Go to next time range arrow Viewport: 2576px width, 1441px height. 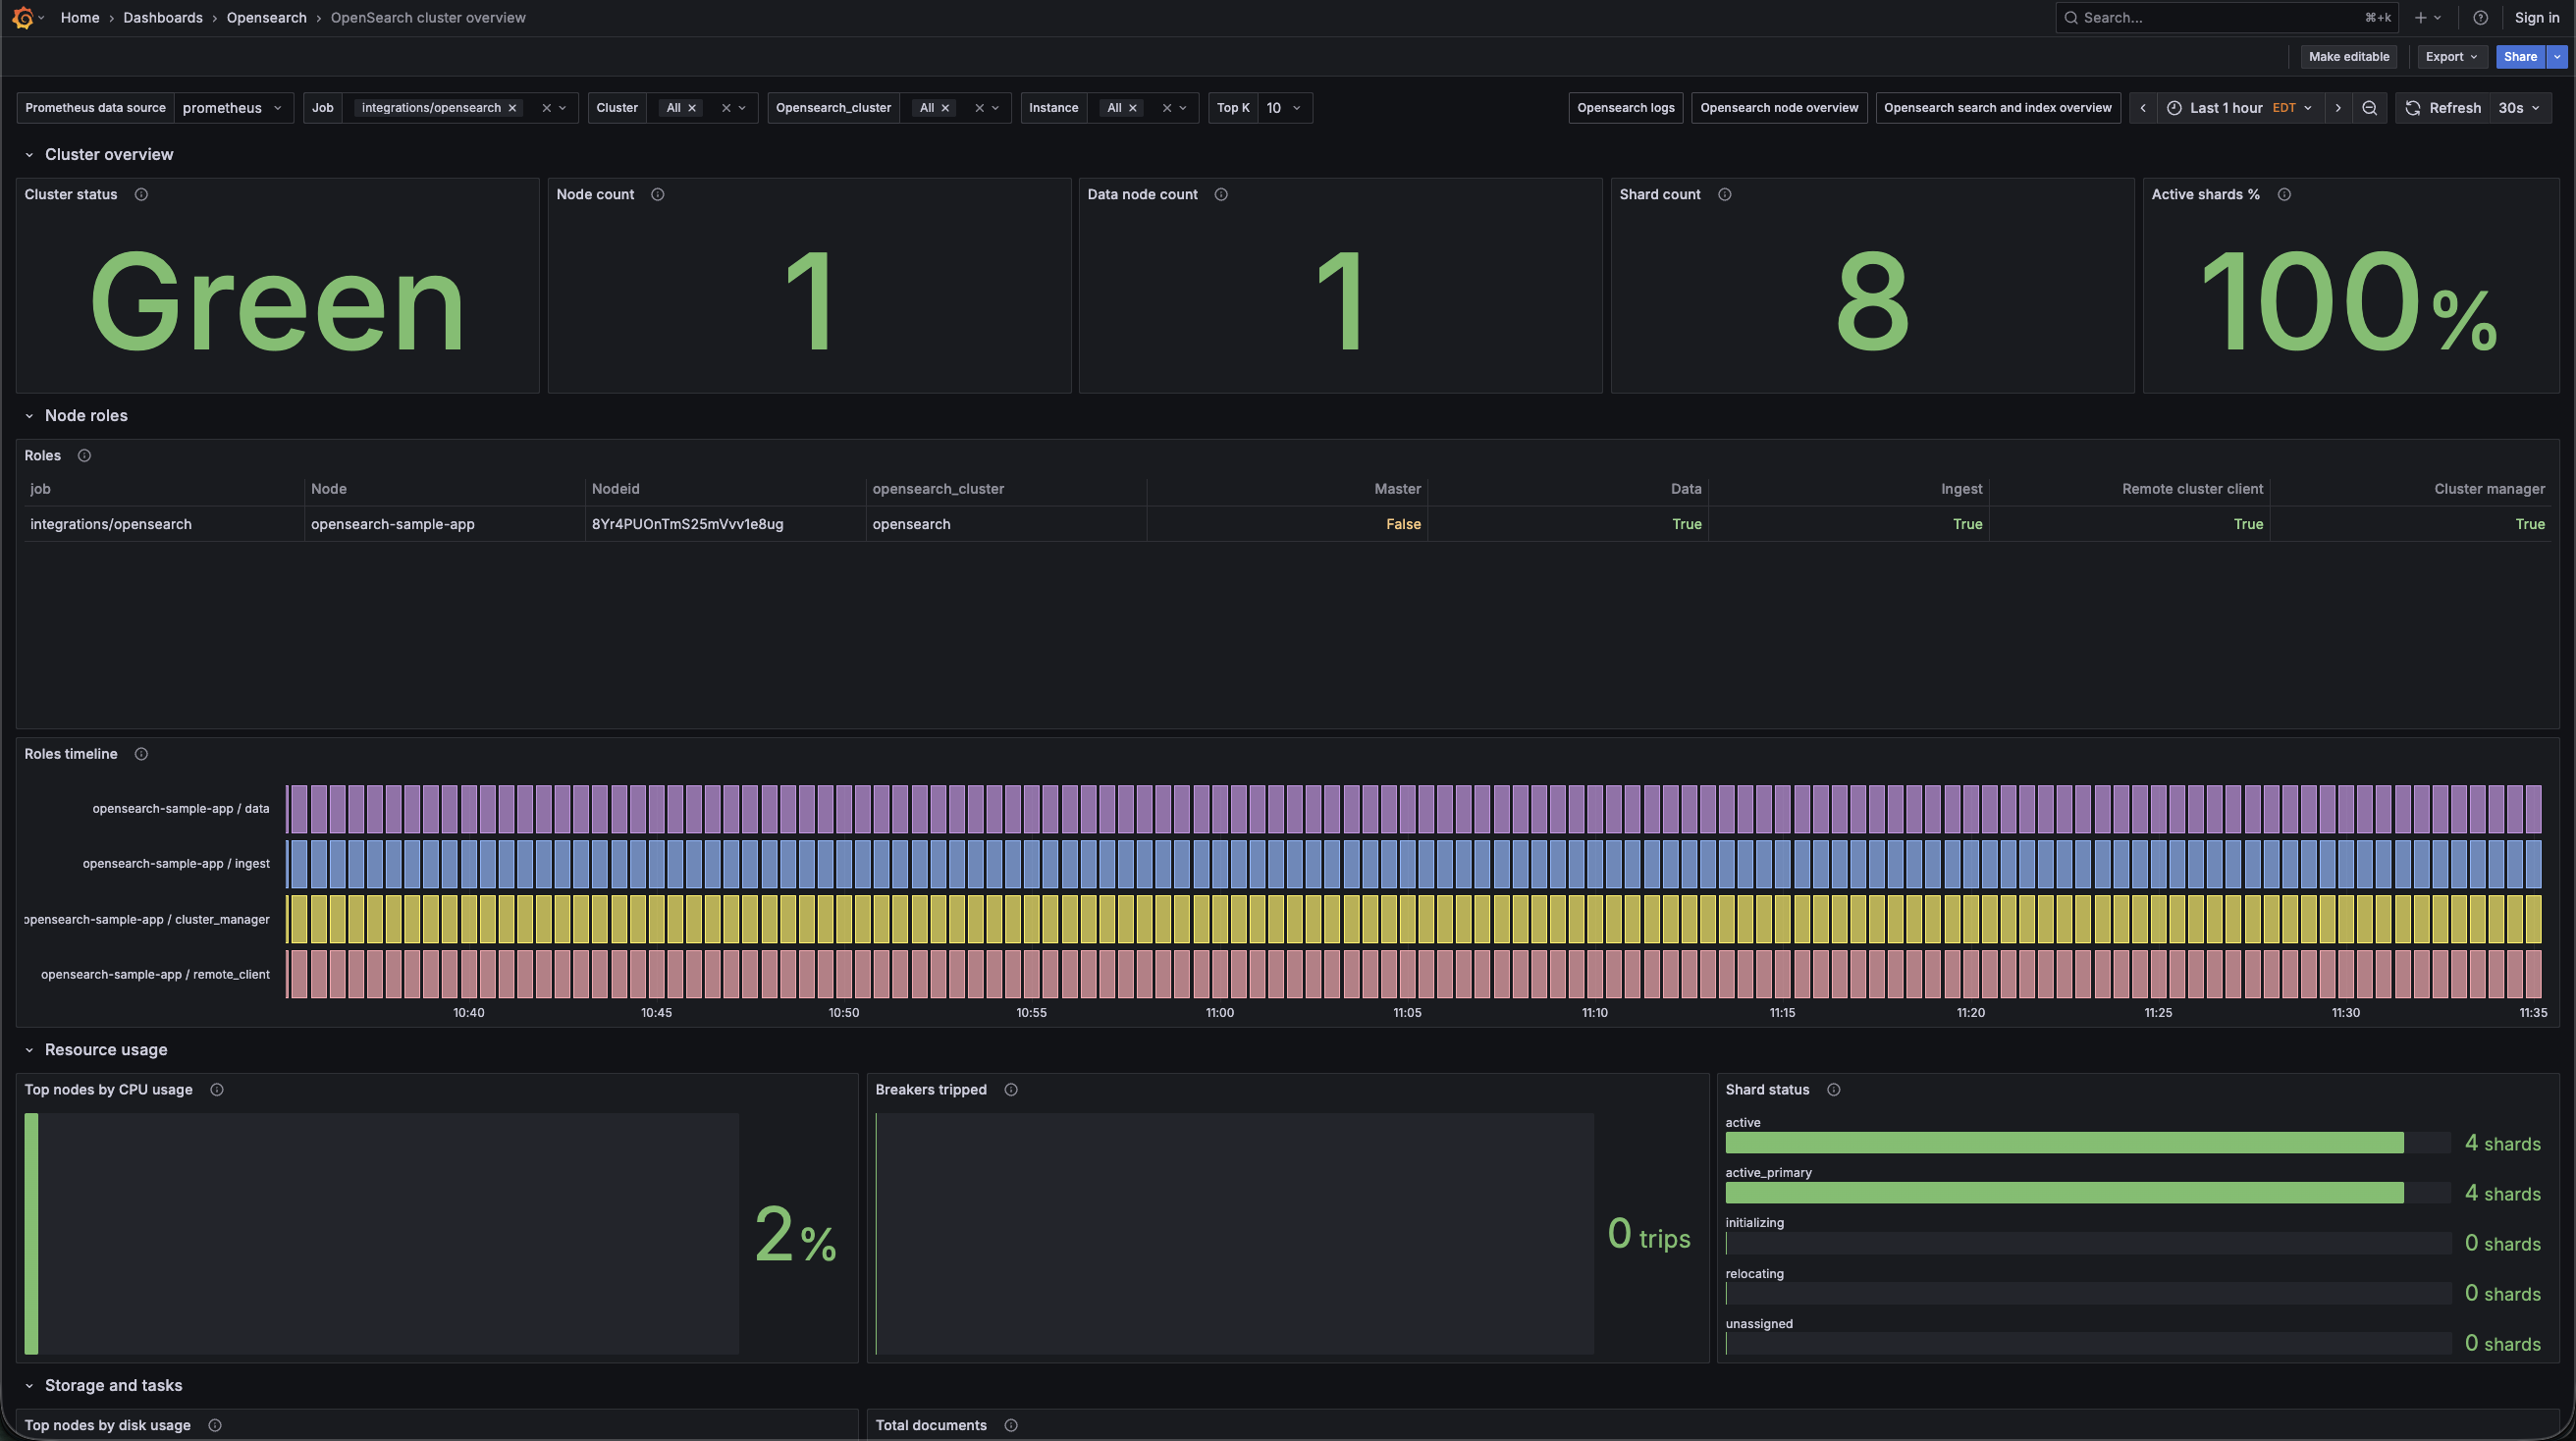(x=2338, y=108)
